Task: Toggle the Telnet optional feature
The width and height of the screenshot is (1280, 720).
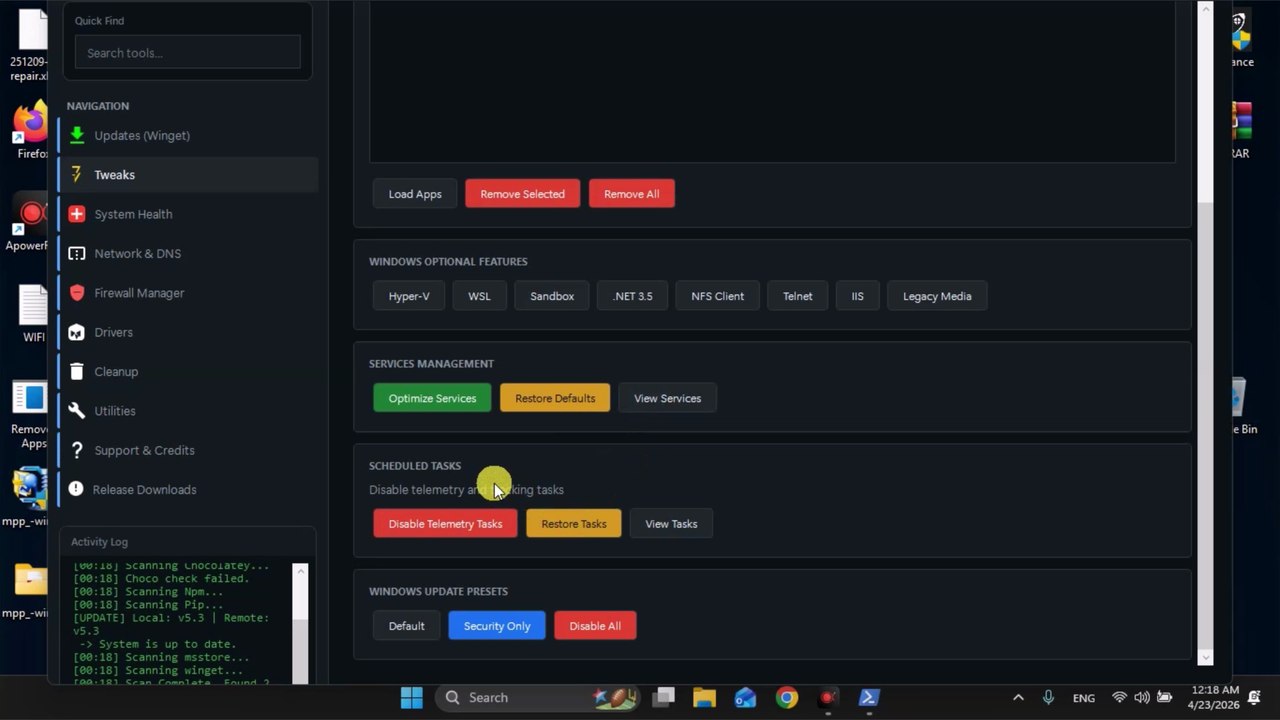Action: (x=798, y=296)
